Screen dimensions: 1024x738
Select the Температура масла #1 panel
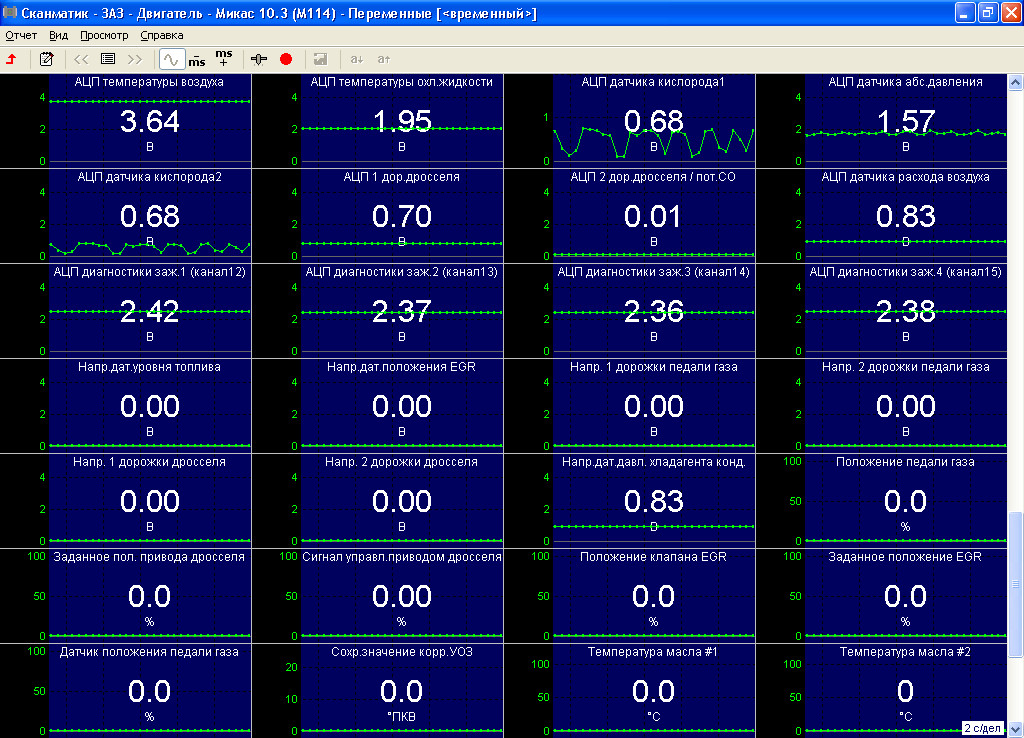pyautogui.click(x=654, y=692)
